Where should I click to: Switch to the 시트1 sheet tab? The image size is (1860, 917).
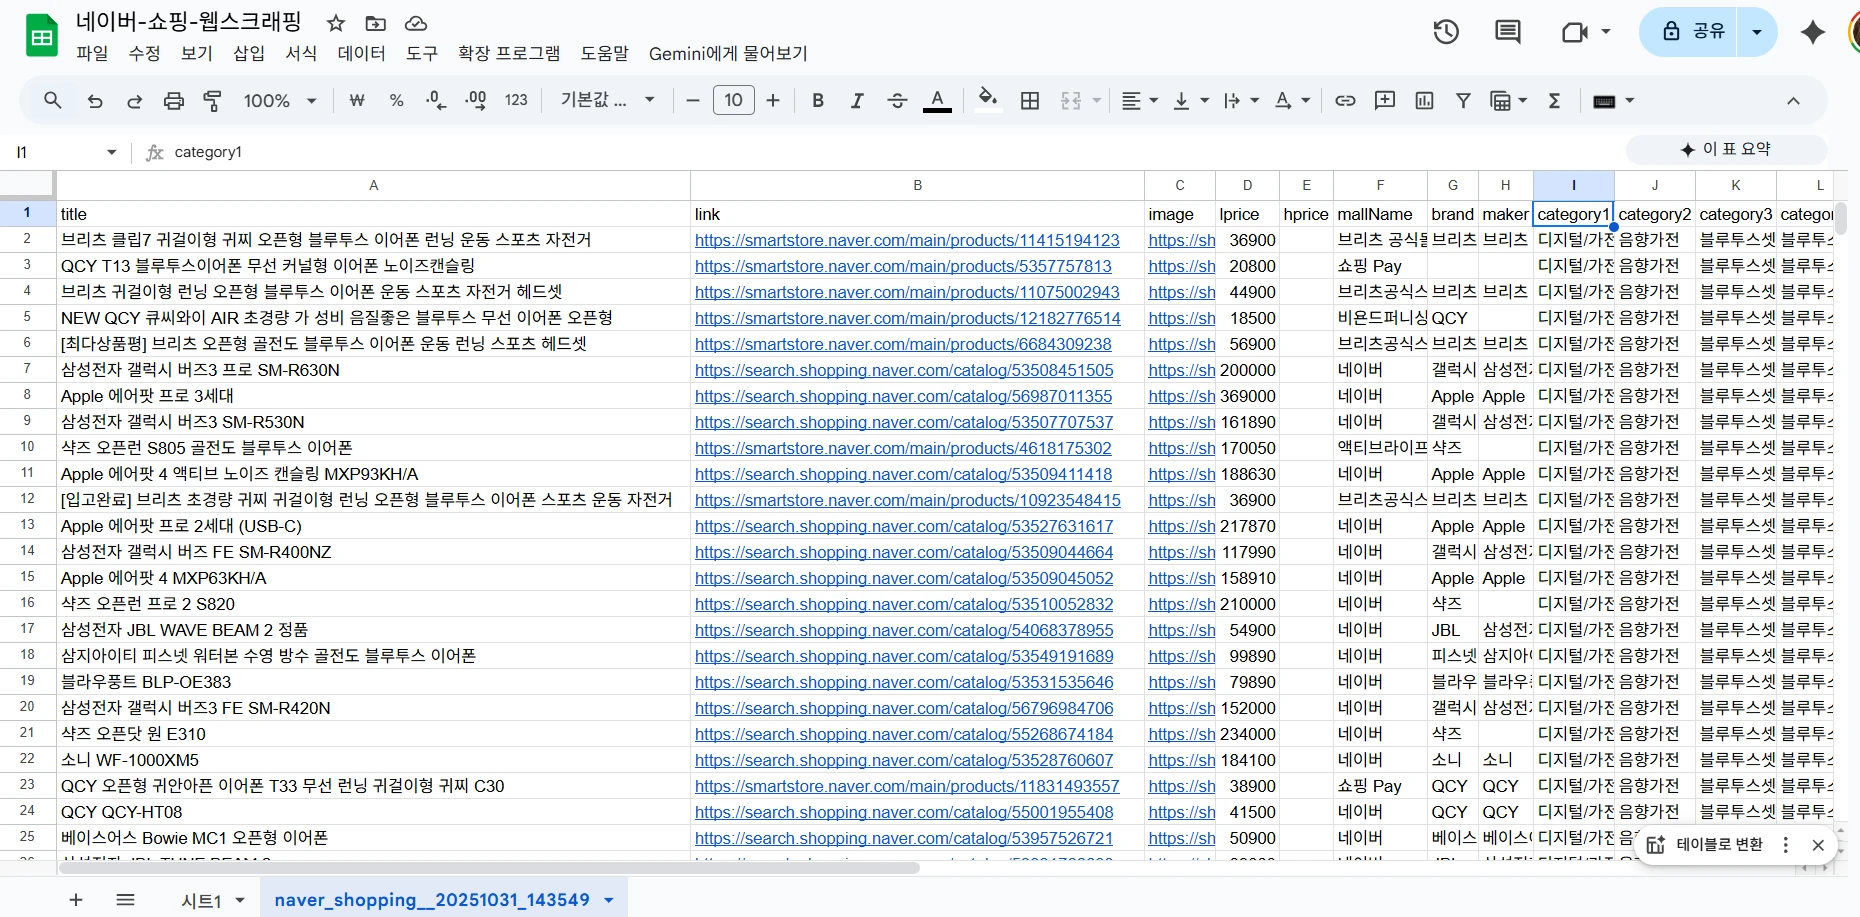tap(201, 900)
